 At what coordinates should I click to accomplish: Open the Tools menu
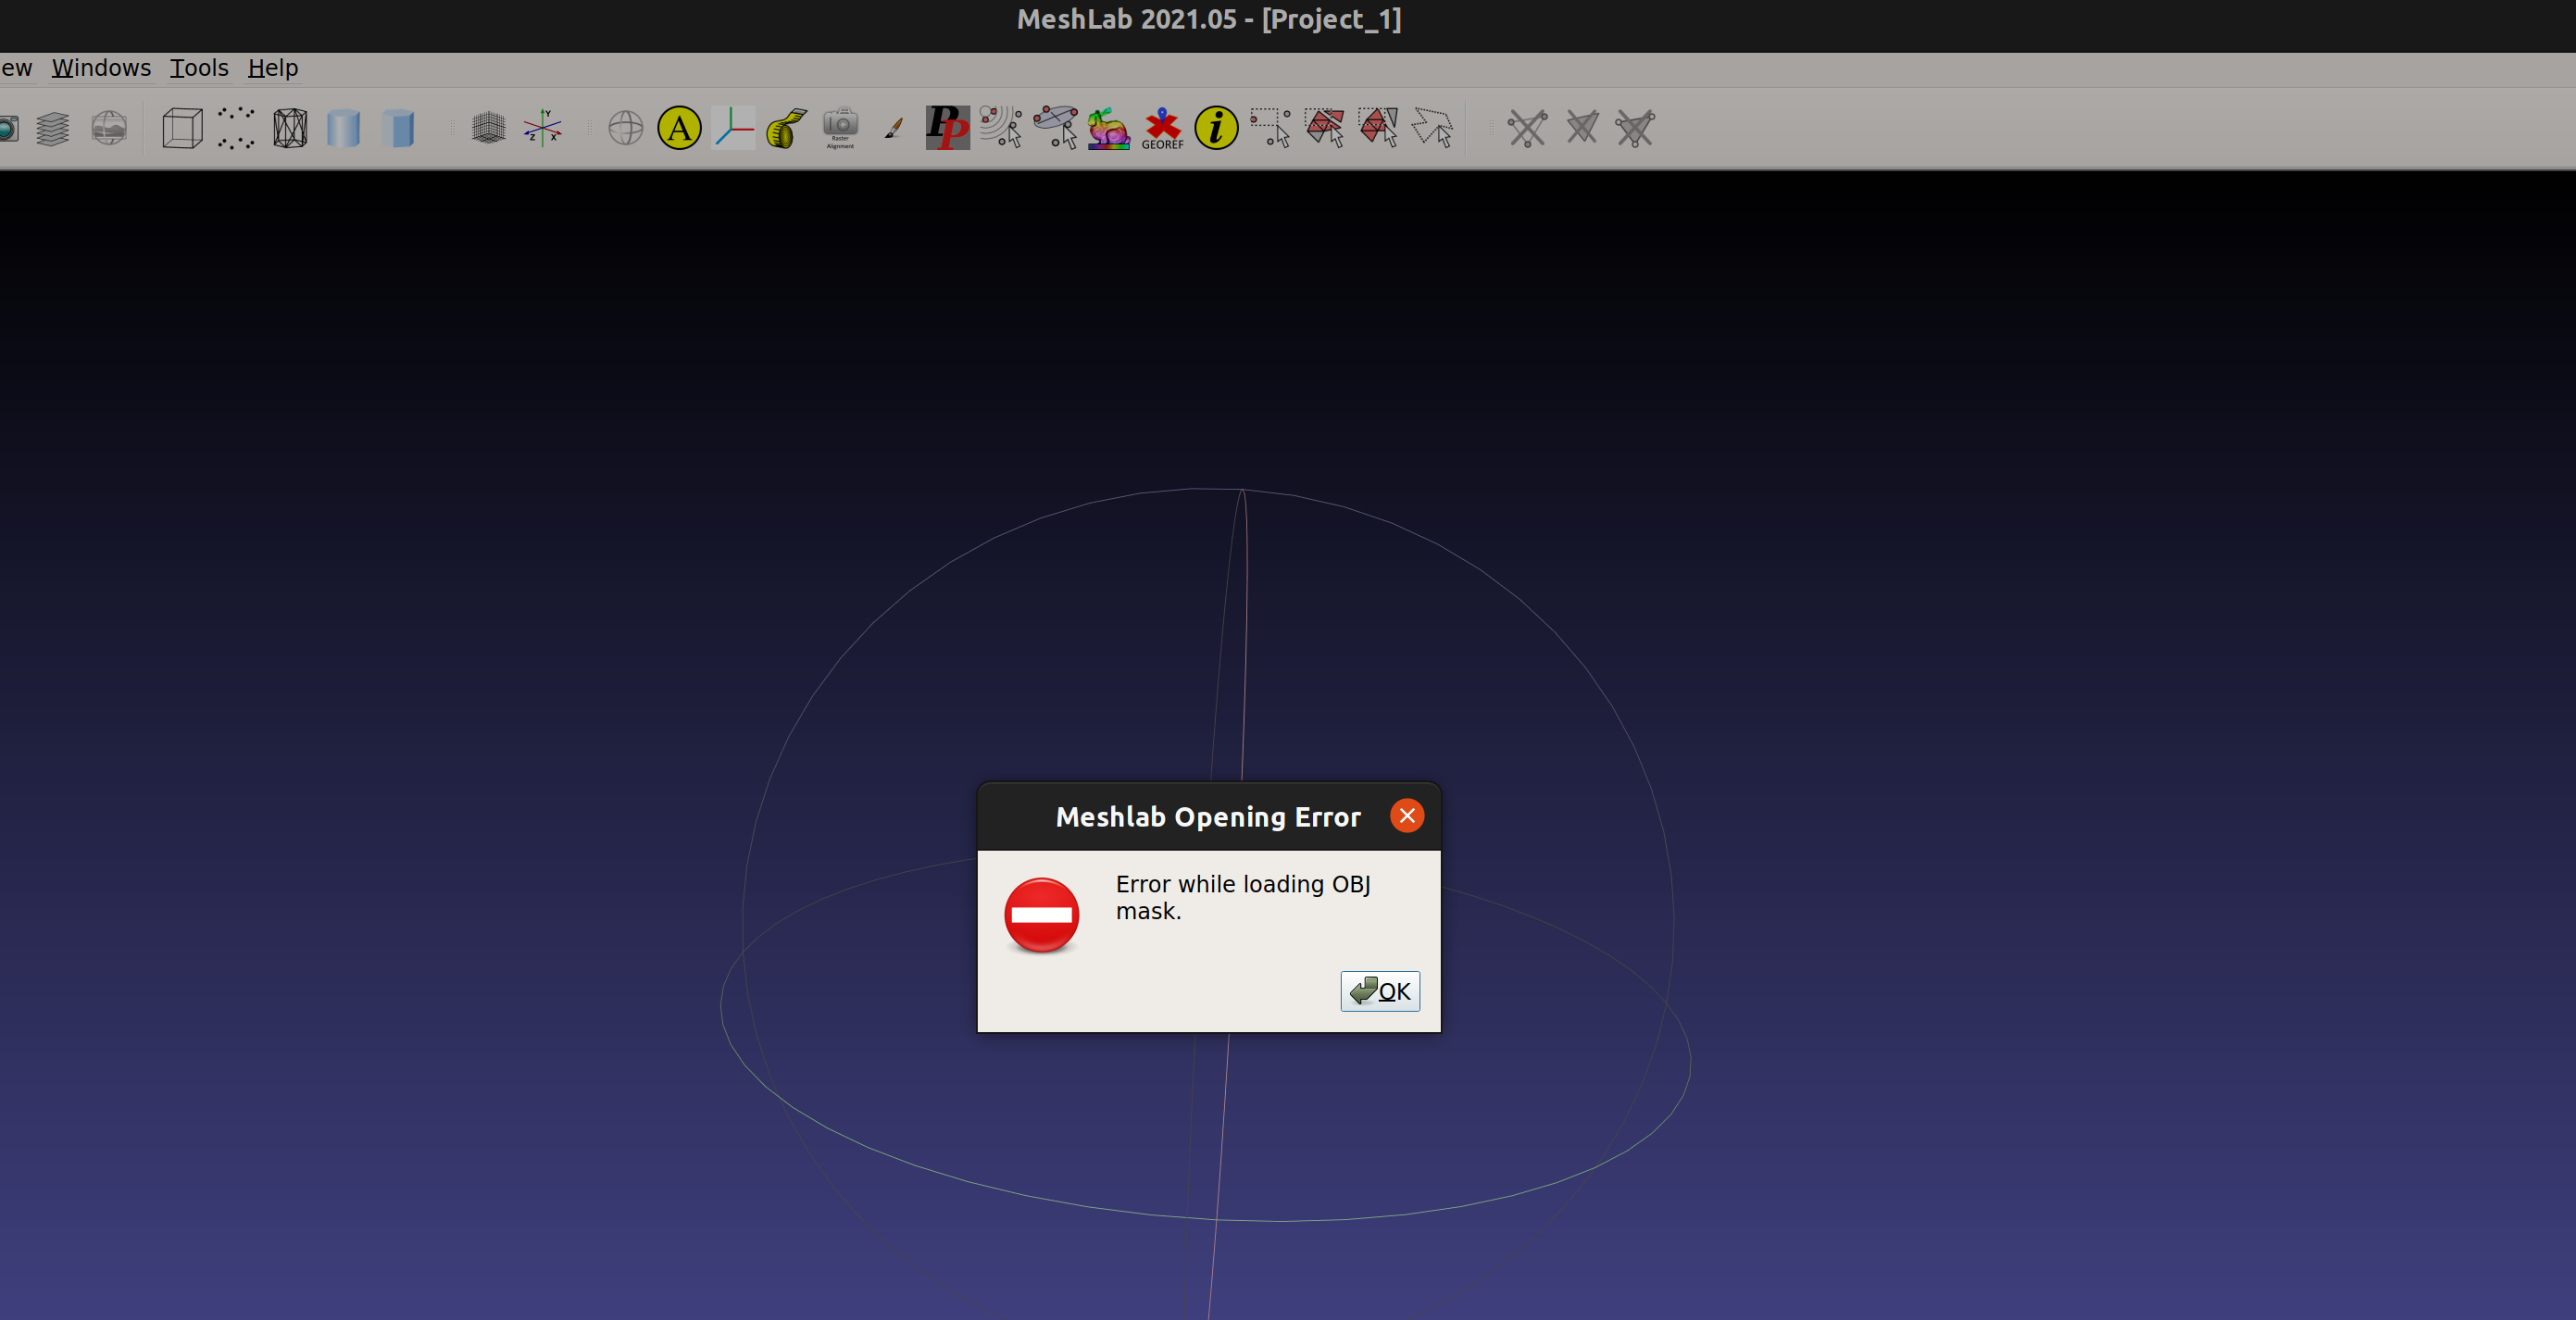tap(199, 68)
